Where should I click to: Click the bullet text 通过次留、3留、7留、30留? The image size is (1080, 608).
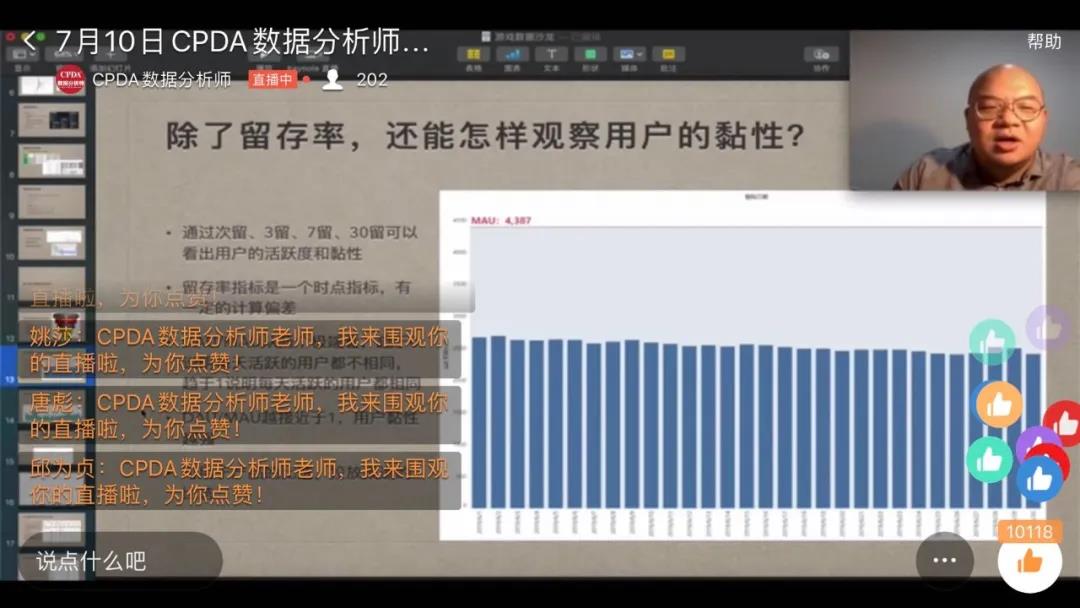click(299, 242)
